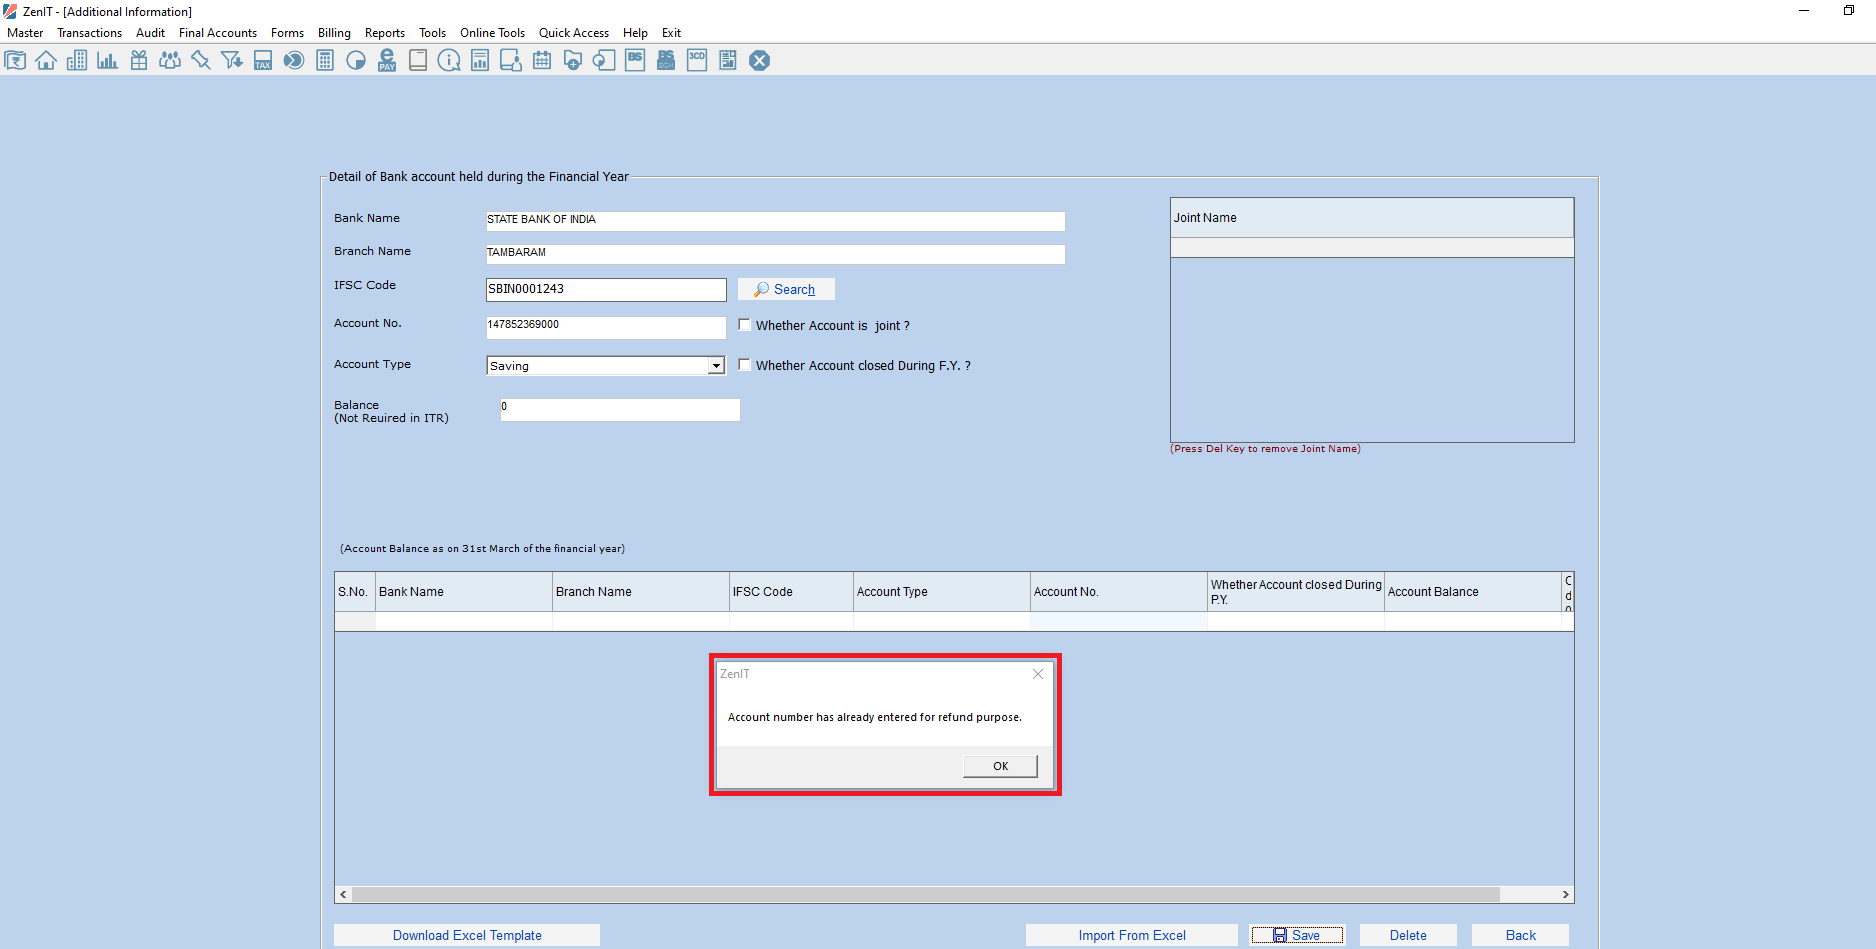The height and width of the screenshot is (949, 1876).
Task: Open the Transactions menu
Action: click(89, 33)
